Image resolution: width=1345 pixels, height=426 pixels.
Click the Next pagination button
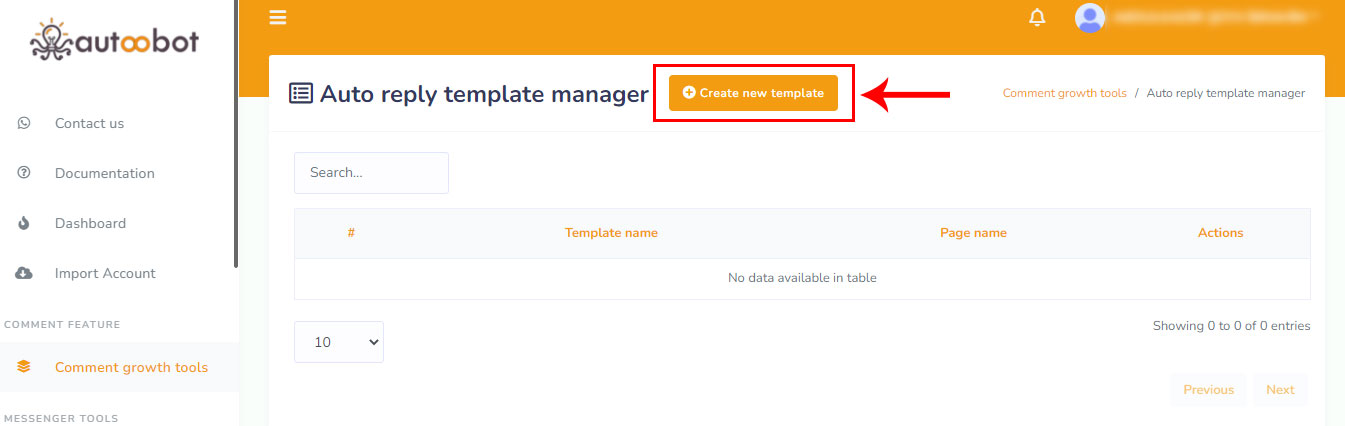coord(1280,390)
